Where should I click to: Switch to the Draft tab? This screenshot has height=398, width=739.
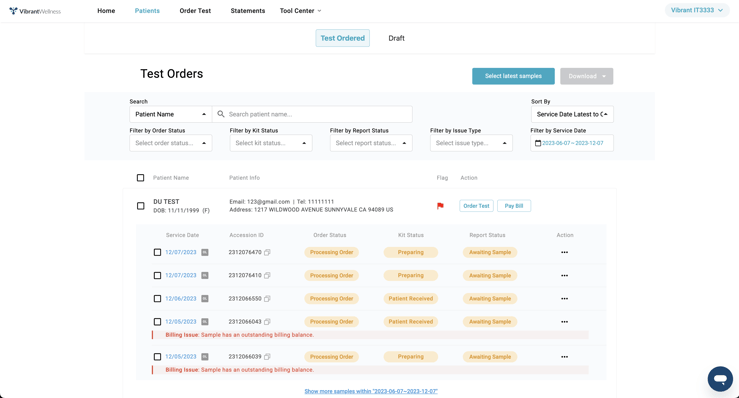[x=396, y=38]
